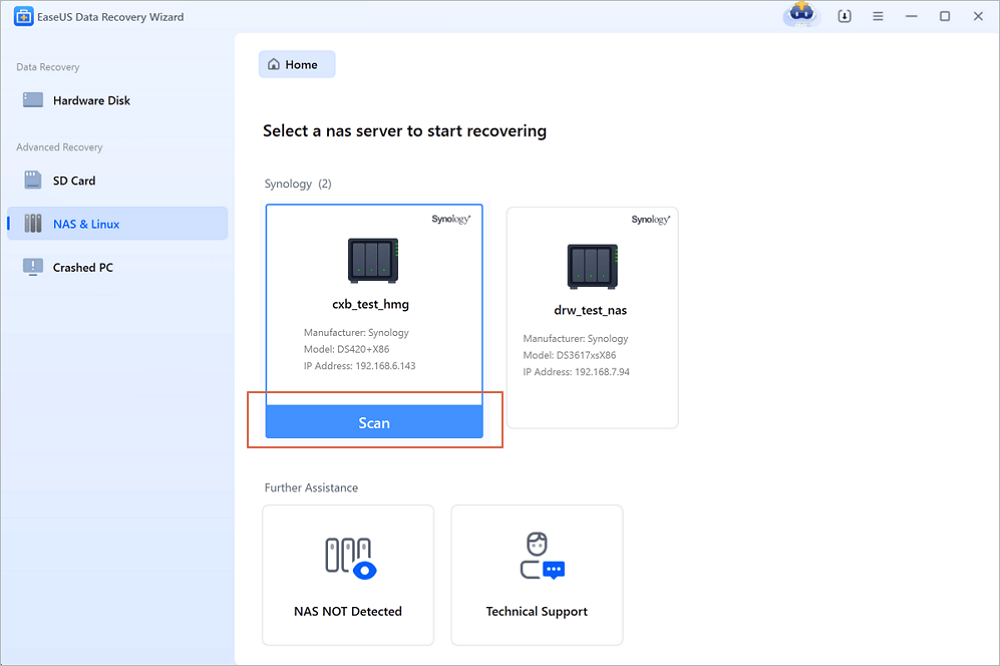Click the cxb_test_hmg NAS device image
The image size is (1000, 666).
point(373,260)
